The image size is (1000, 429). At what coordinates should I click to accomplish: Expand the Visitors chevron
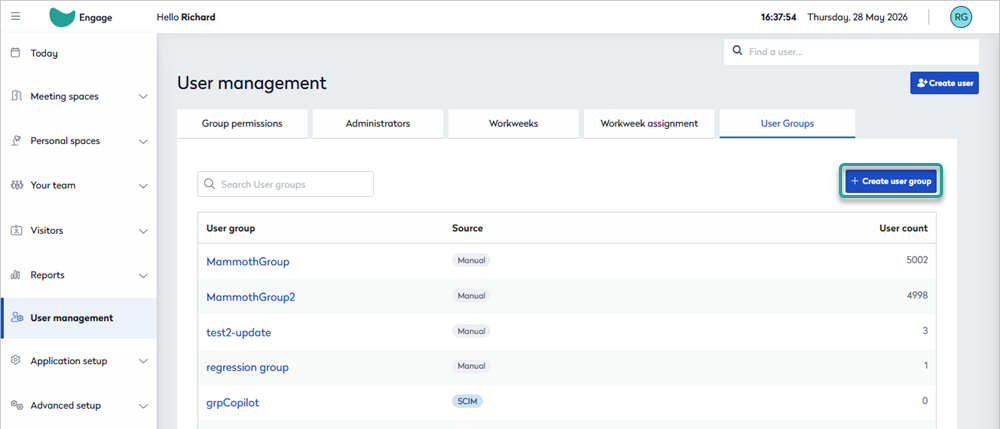tap(143, 231)
